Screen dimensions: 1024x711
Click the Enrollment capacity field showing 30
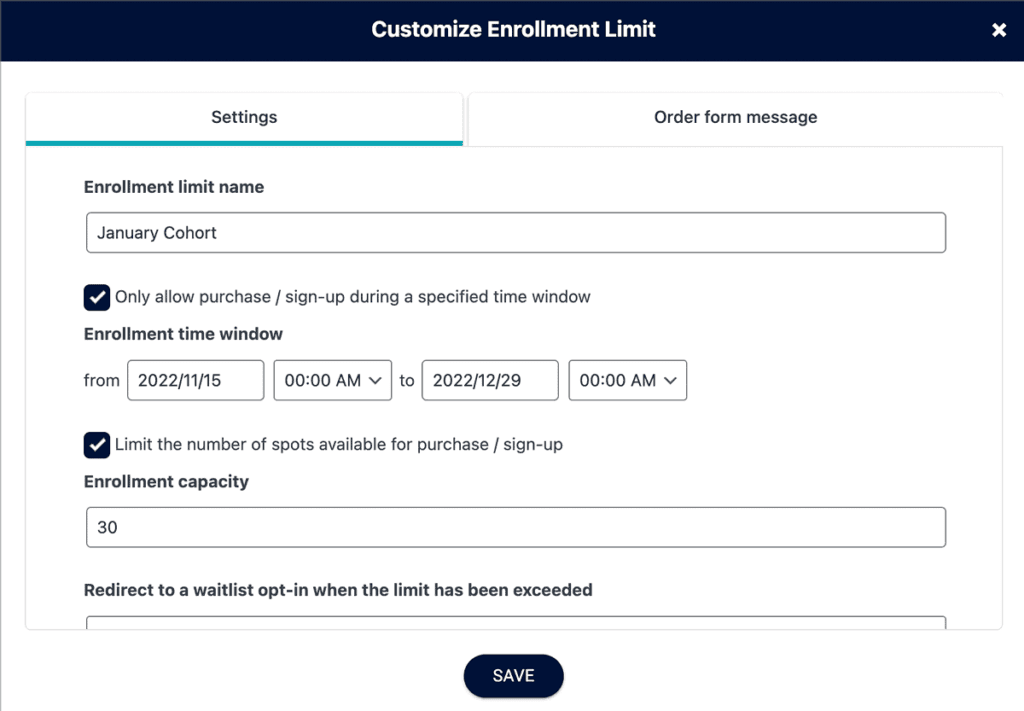coord(515,527)
